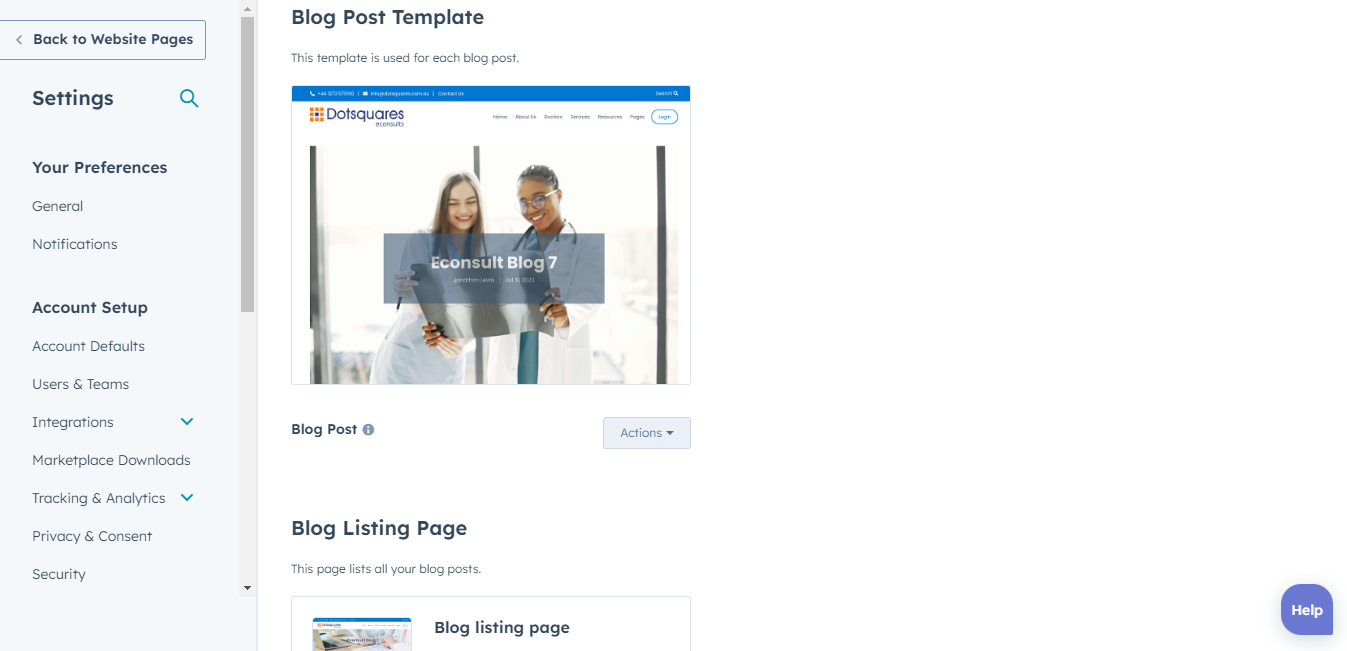The height and width of the screenshot is (651, 1347).
Task: Click the blog post template preview image
Action: pyautogui.click(x=491, y=235)
